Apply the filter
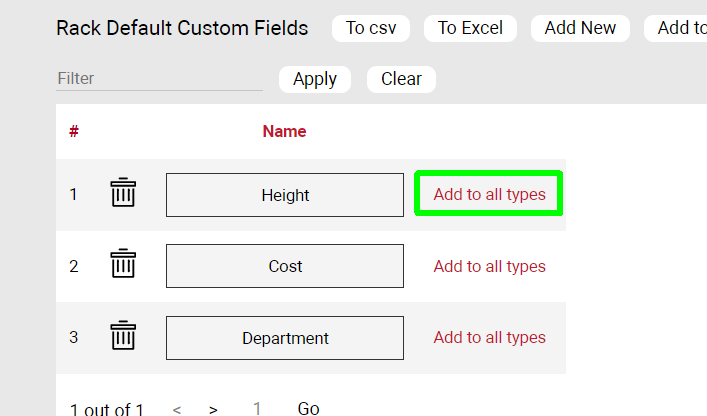This screenshot has height=416, width=707. [x=315, y=79]
